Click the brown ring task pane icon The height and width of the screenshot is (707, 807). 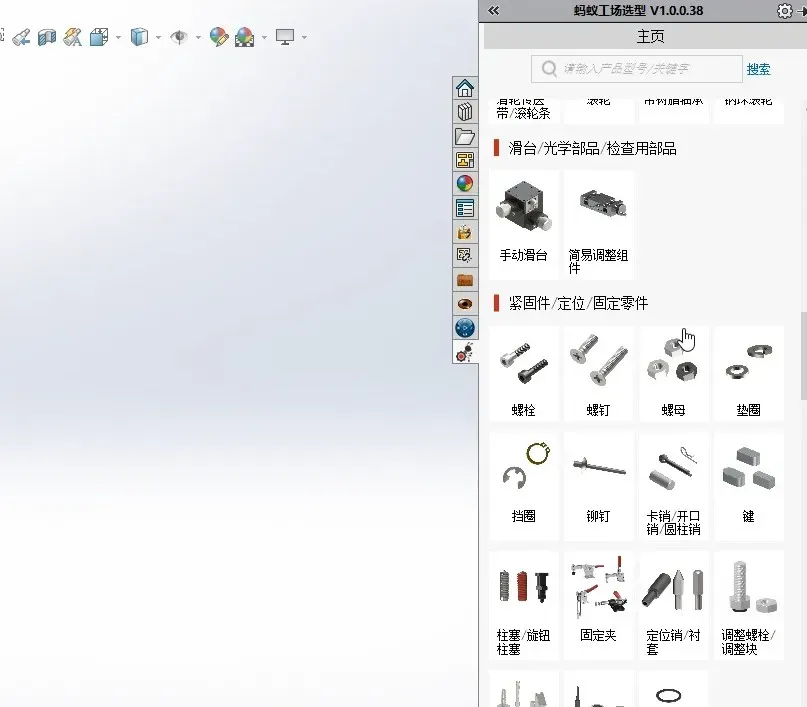click(x=465, y=304)
